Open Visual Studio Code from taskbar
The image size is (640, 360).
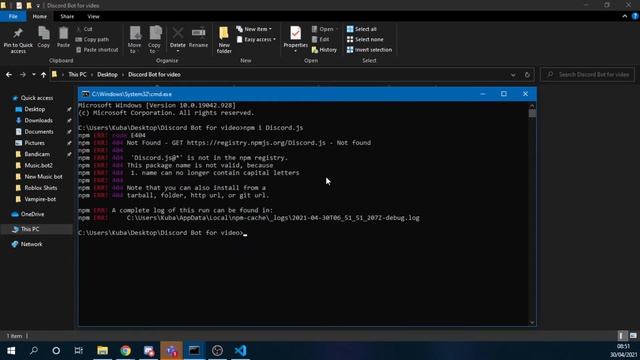pyautogui.click(x=240, y=351)
